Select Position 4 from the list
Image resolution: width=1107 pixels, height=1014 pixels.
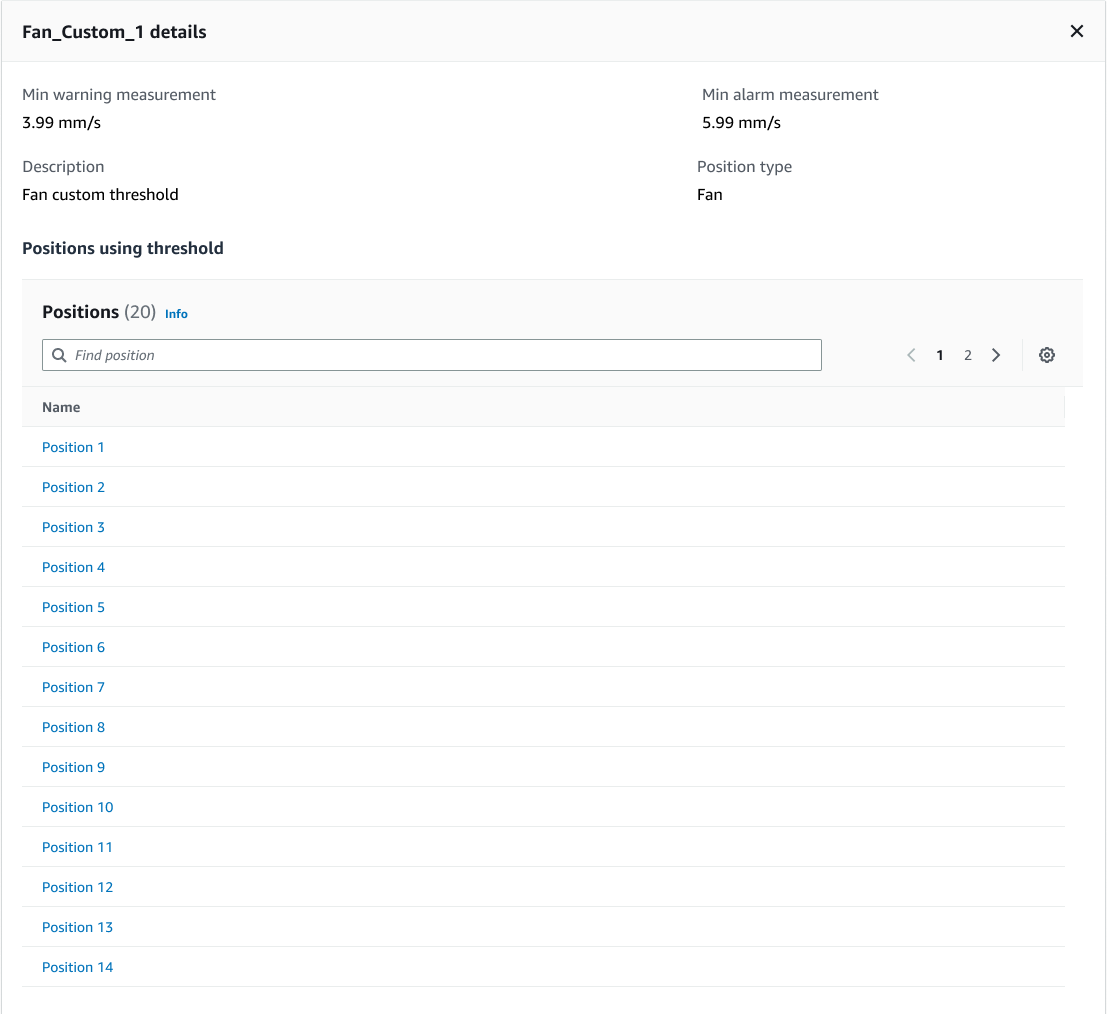pyautogui.click(x=73, y=567)
